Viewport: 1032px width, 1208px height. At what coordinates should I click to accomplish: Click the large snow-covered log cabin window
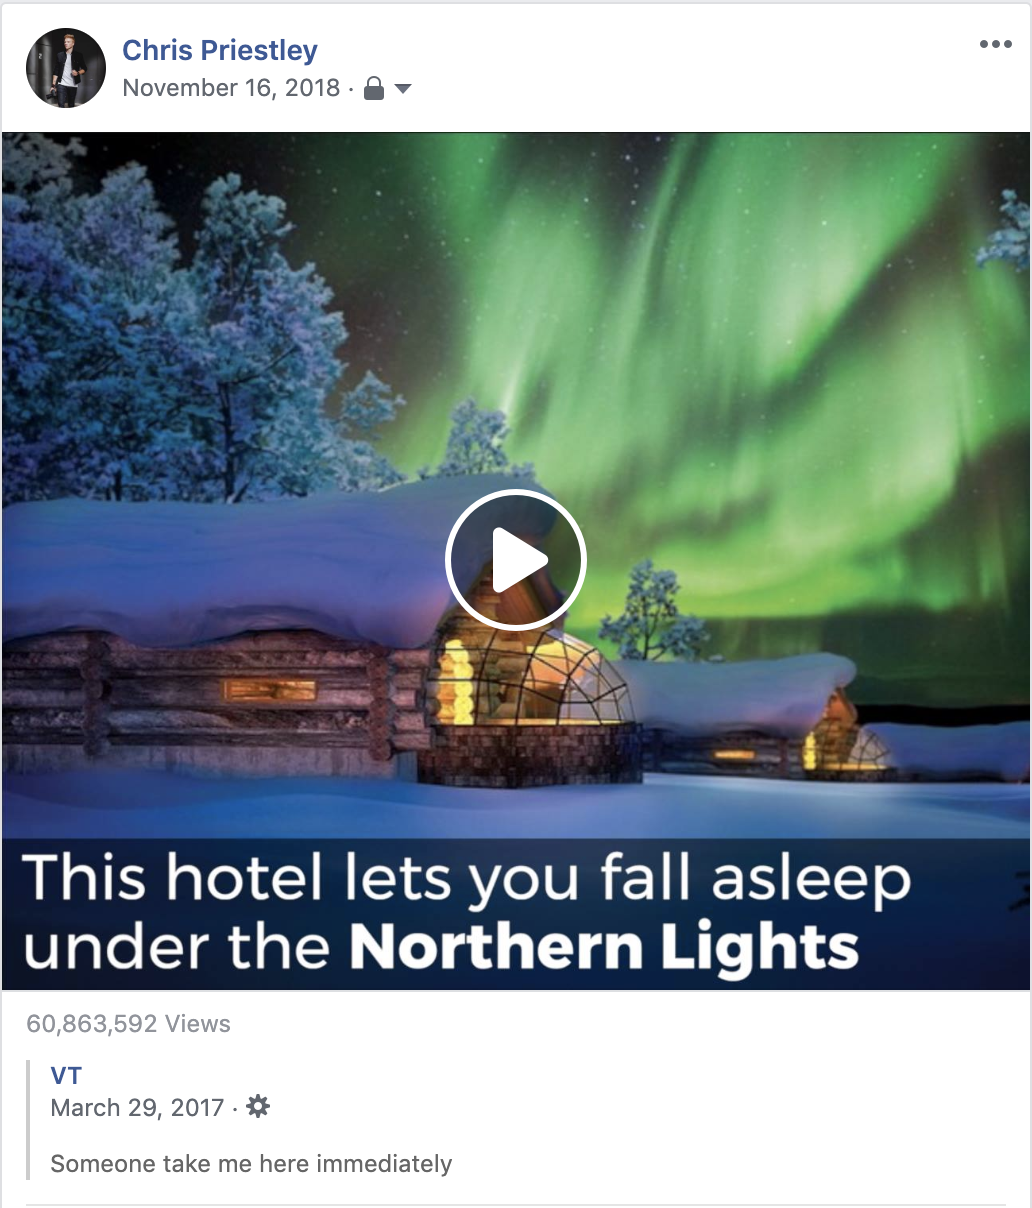click(269, 690)
